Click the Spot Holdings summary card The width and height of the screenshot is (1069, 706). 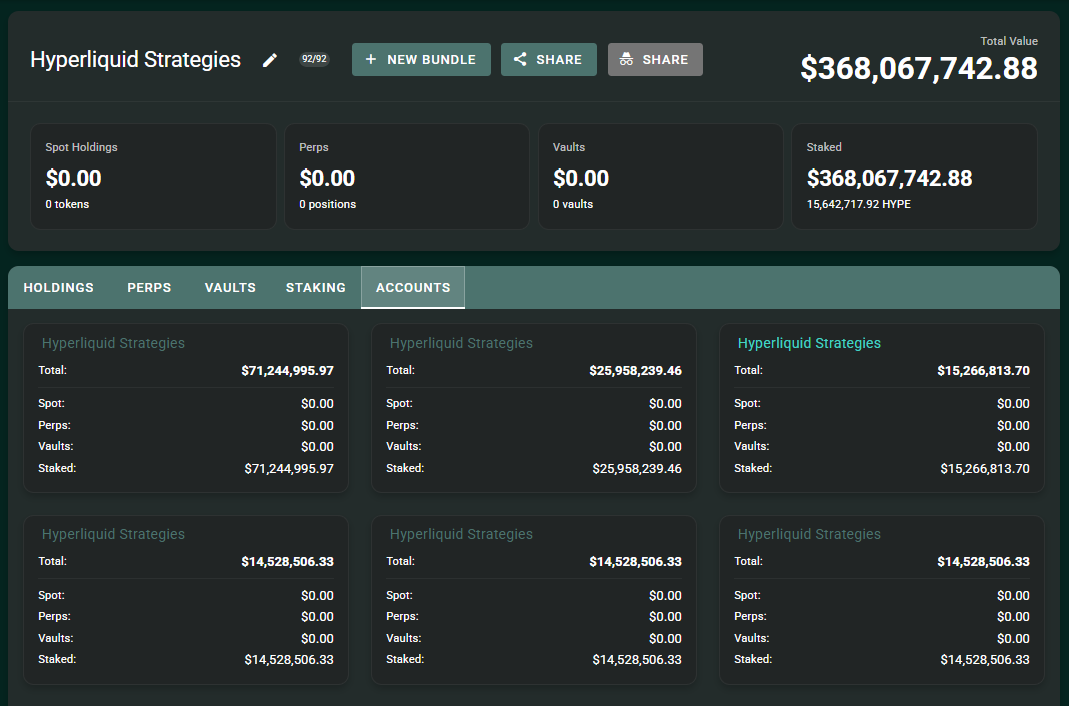point(153,176)
